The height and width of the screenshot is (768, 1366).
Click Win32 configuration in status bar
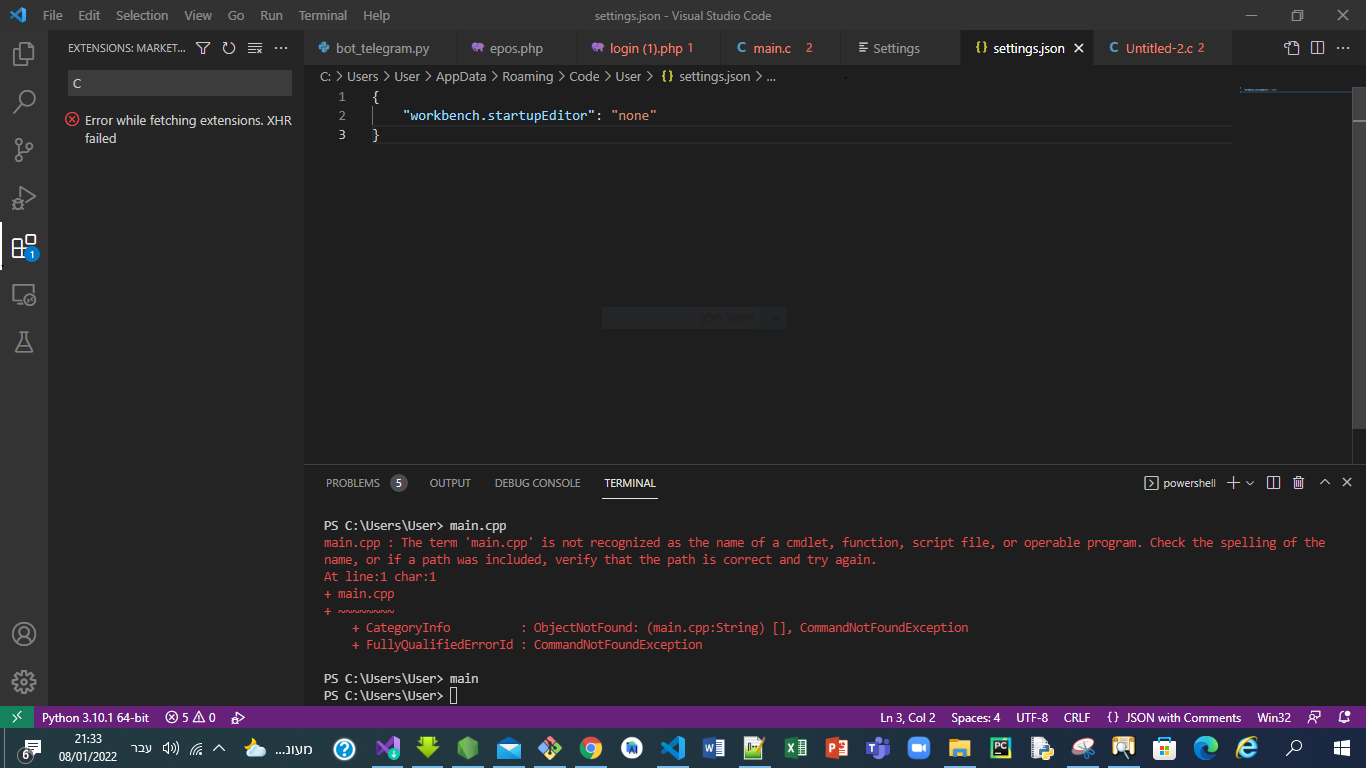coord(1274,717)
